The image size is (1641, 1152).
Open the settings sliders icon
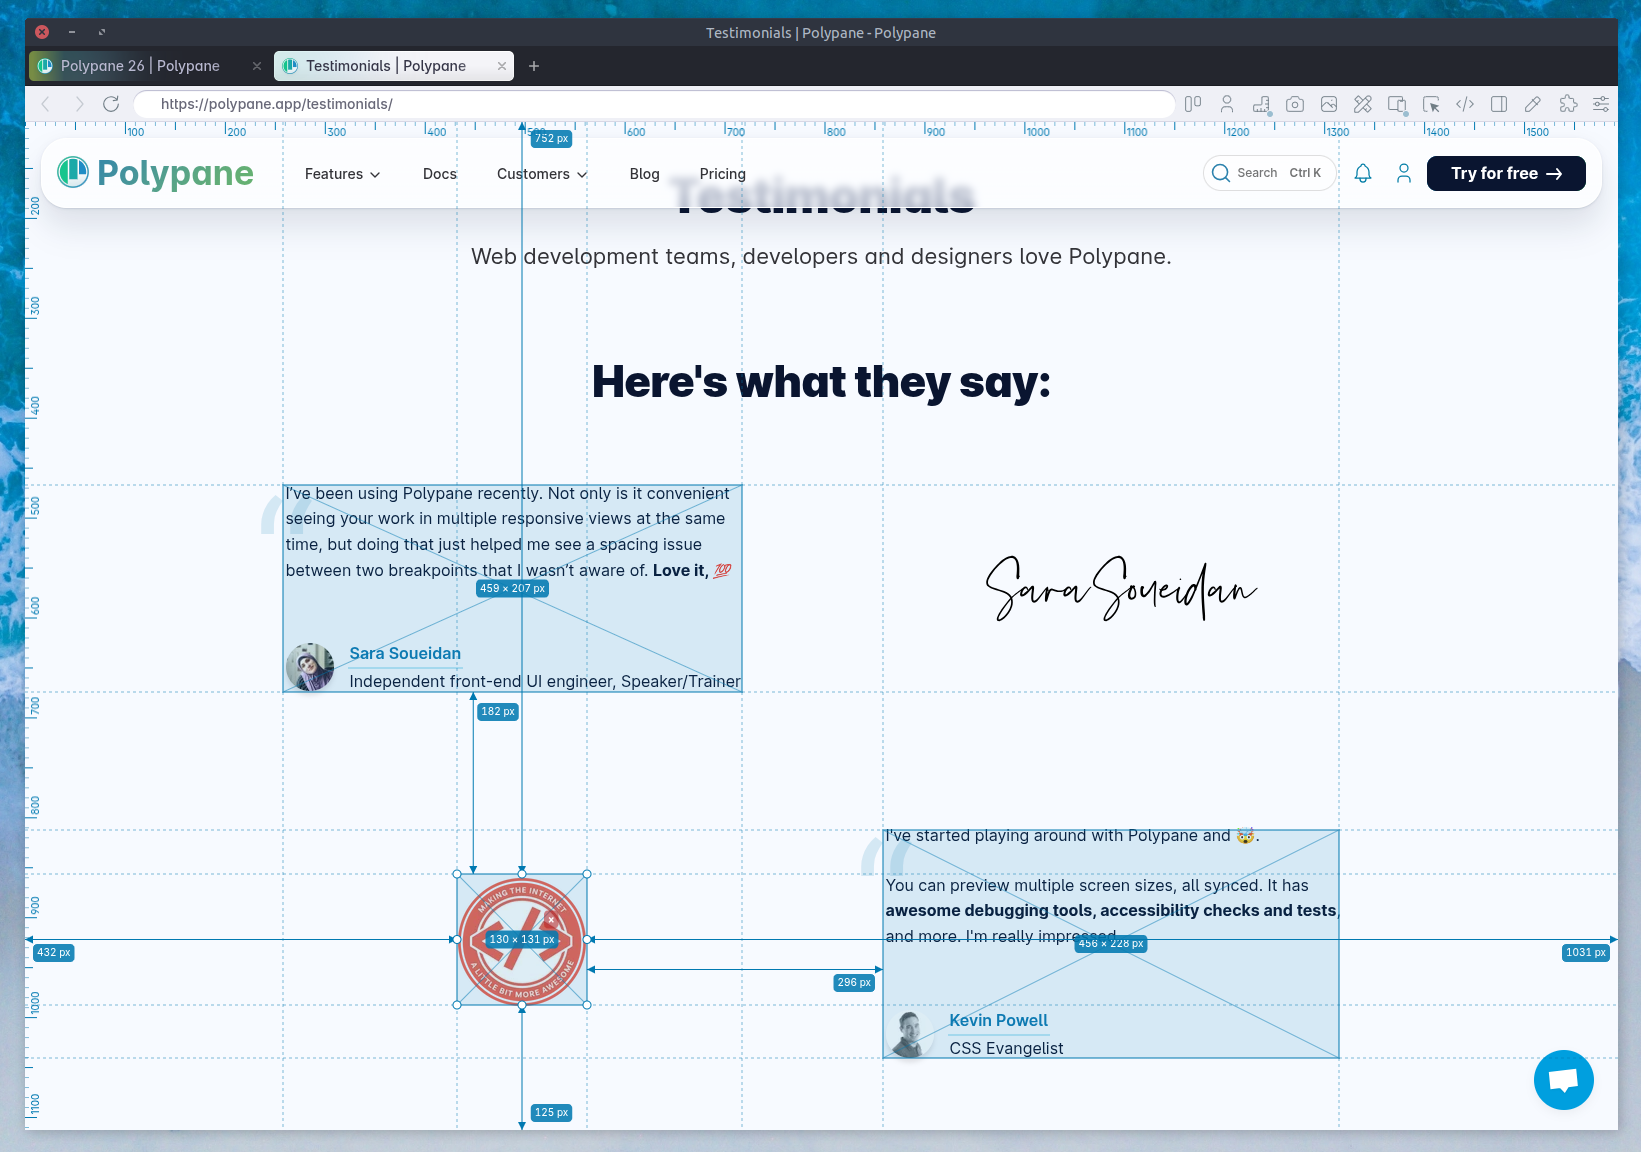pyautogui.click(x=1601, y=104)
